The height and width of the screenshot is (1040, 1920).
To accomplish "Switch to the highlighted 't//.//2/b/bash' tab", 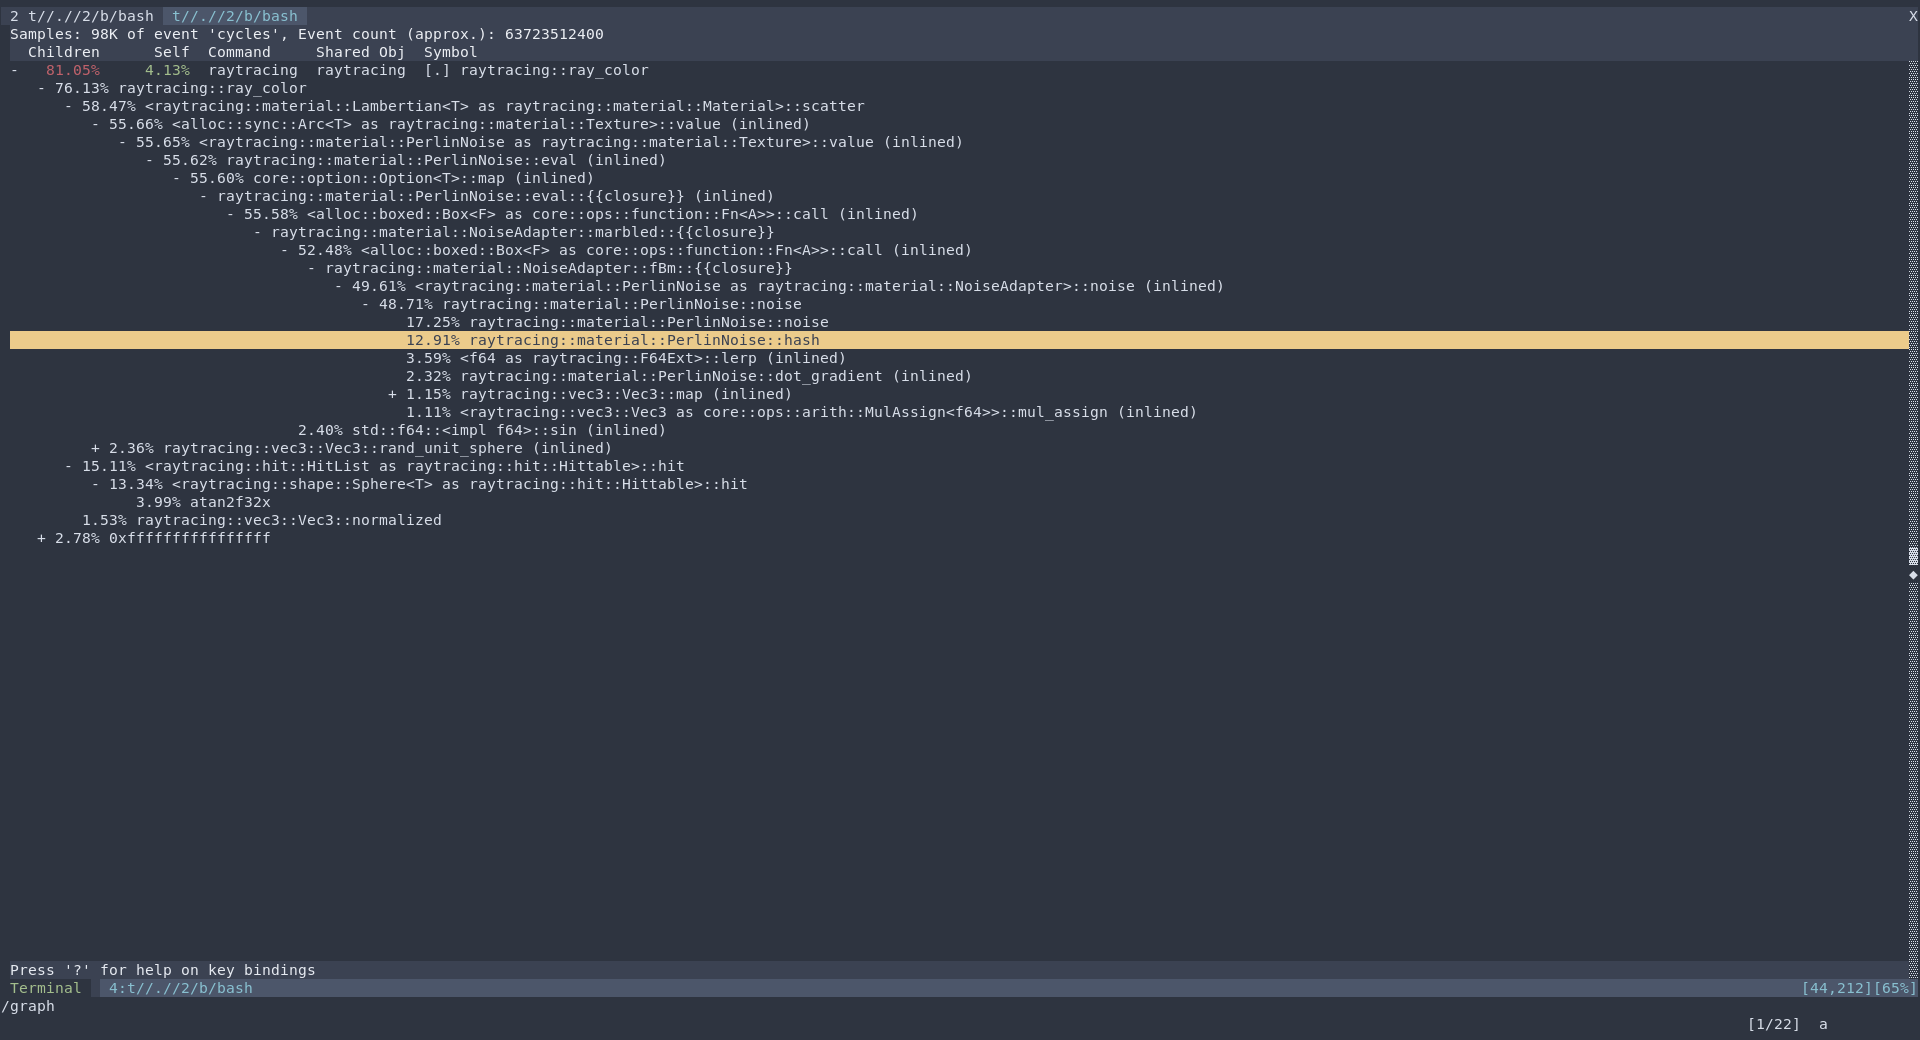I will click(x=235, y=17).
